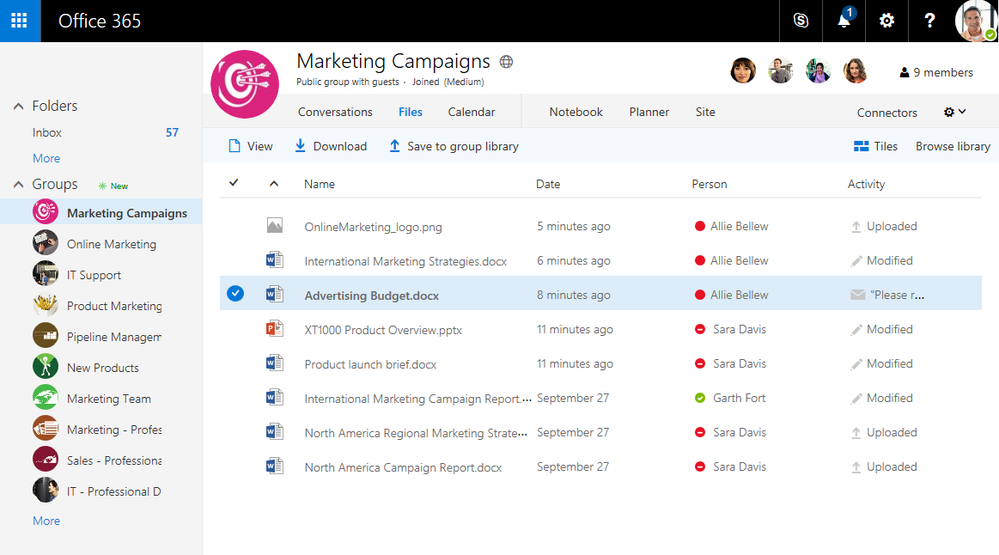Click the View document icon button

click(x=250, y=146)
